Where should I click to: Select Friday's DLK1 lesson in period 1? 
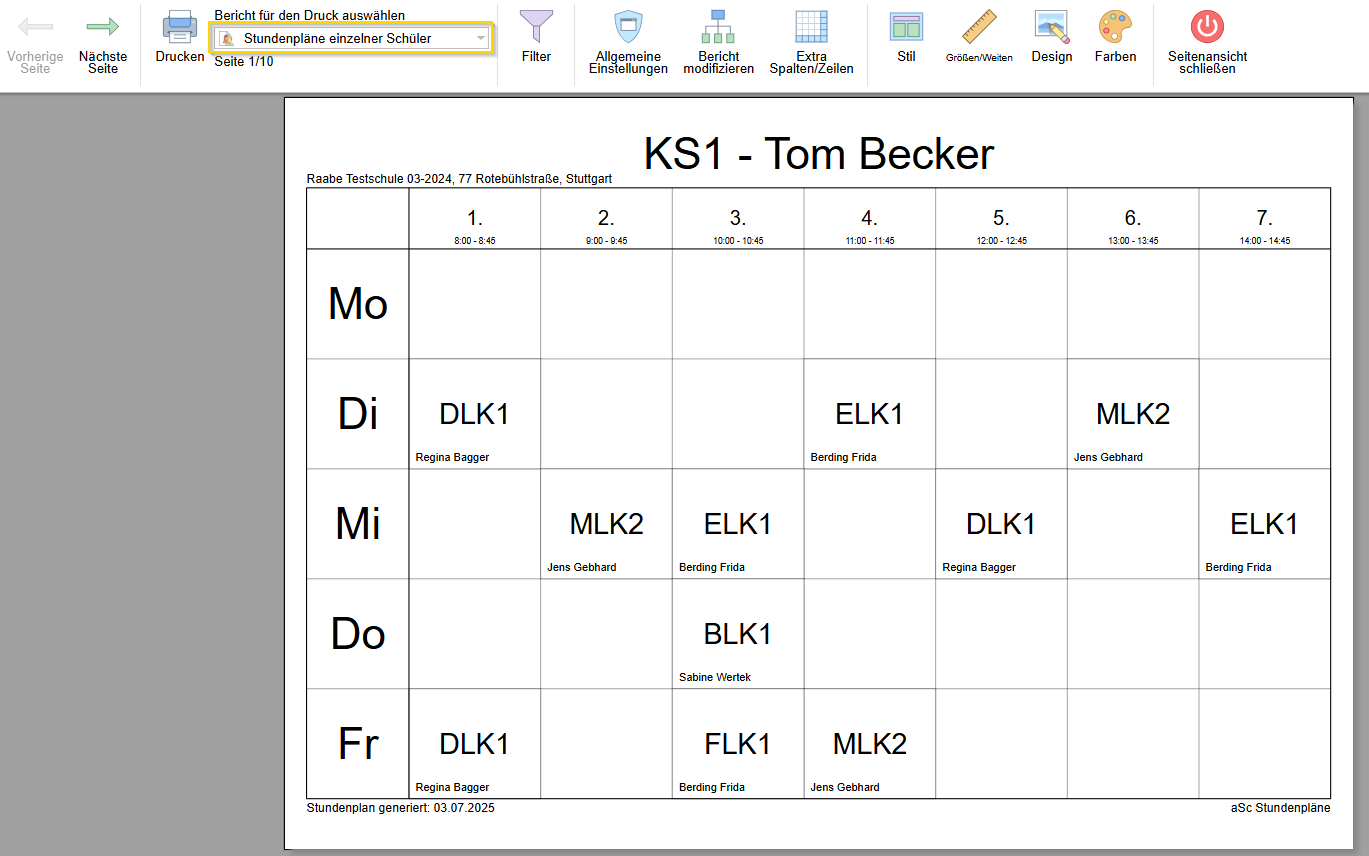475,744
